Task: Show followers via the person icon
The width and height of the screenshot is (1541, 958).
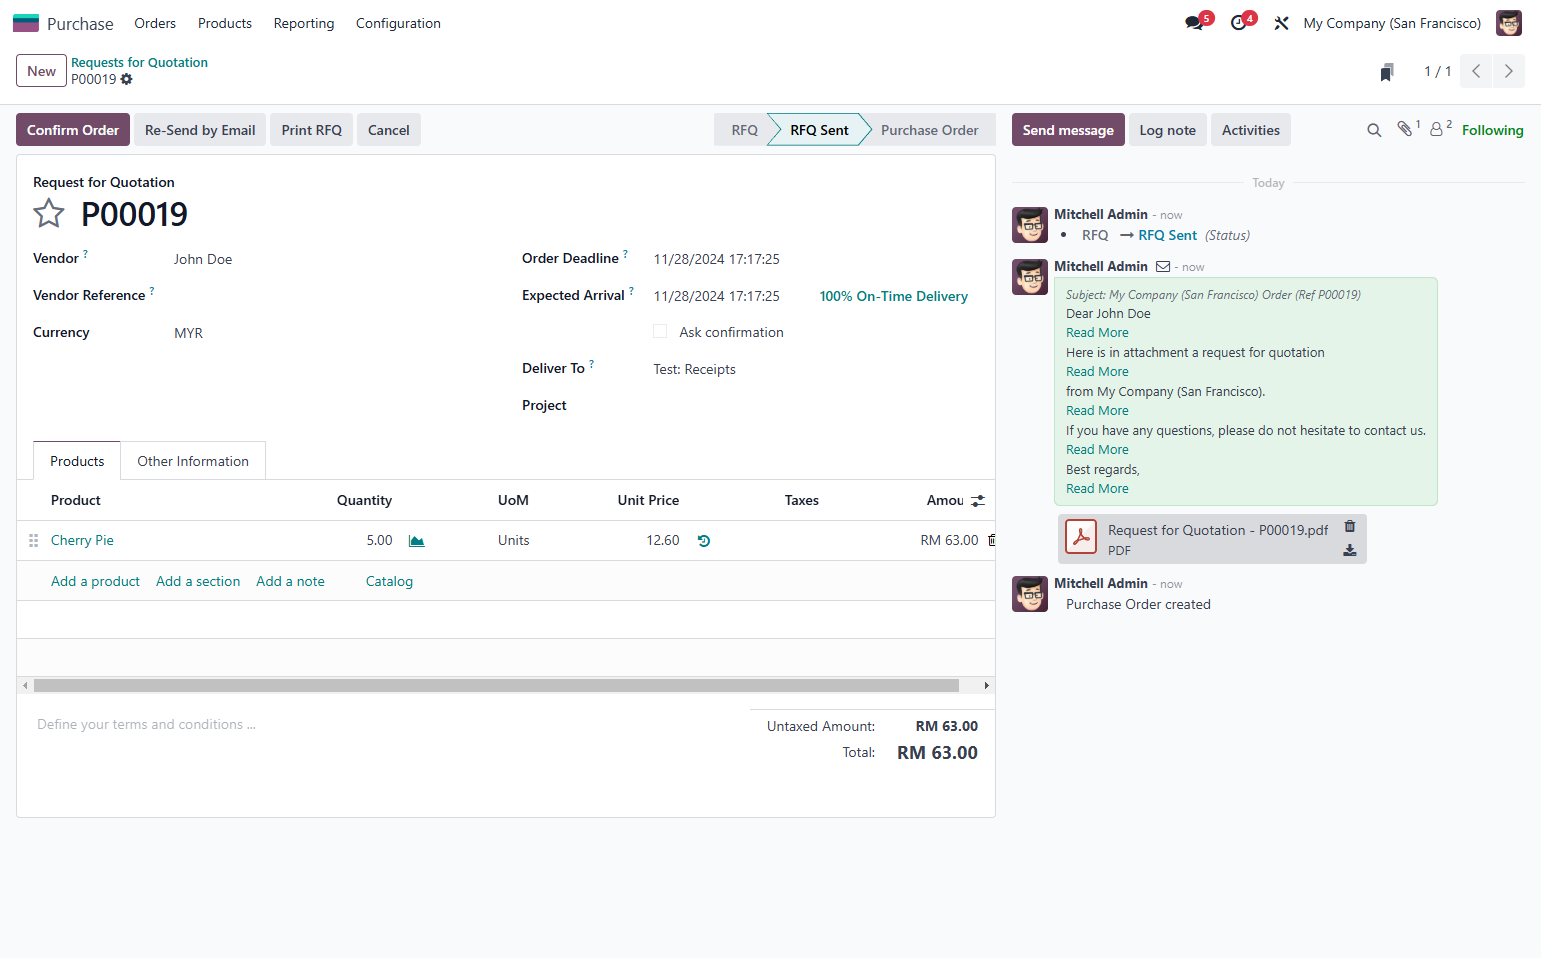Action: [x=1437, y=129]
